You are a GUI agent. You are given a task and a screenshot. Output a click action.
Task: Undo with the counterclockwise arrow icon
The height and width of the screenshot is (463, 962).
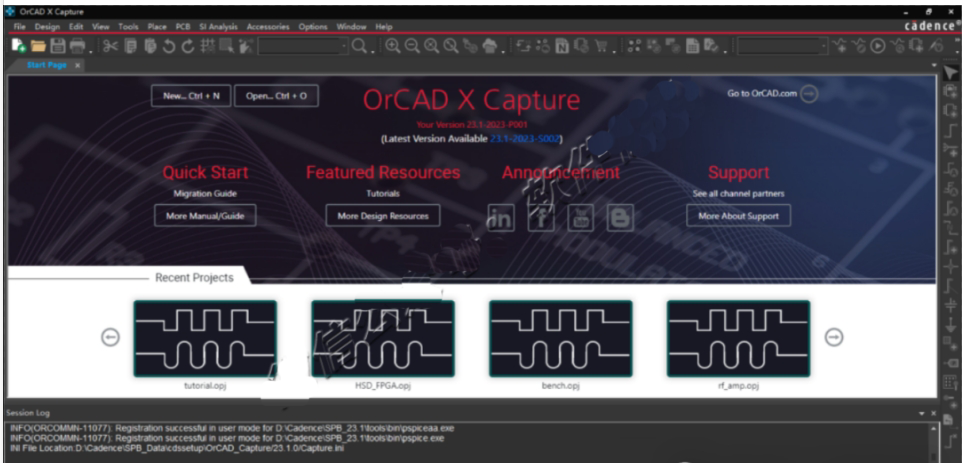[x=169, y=45]
